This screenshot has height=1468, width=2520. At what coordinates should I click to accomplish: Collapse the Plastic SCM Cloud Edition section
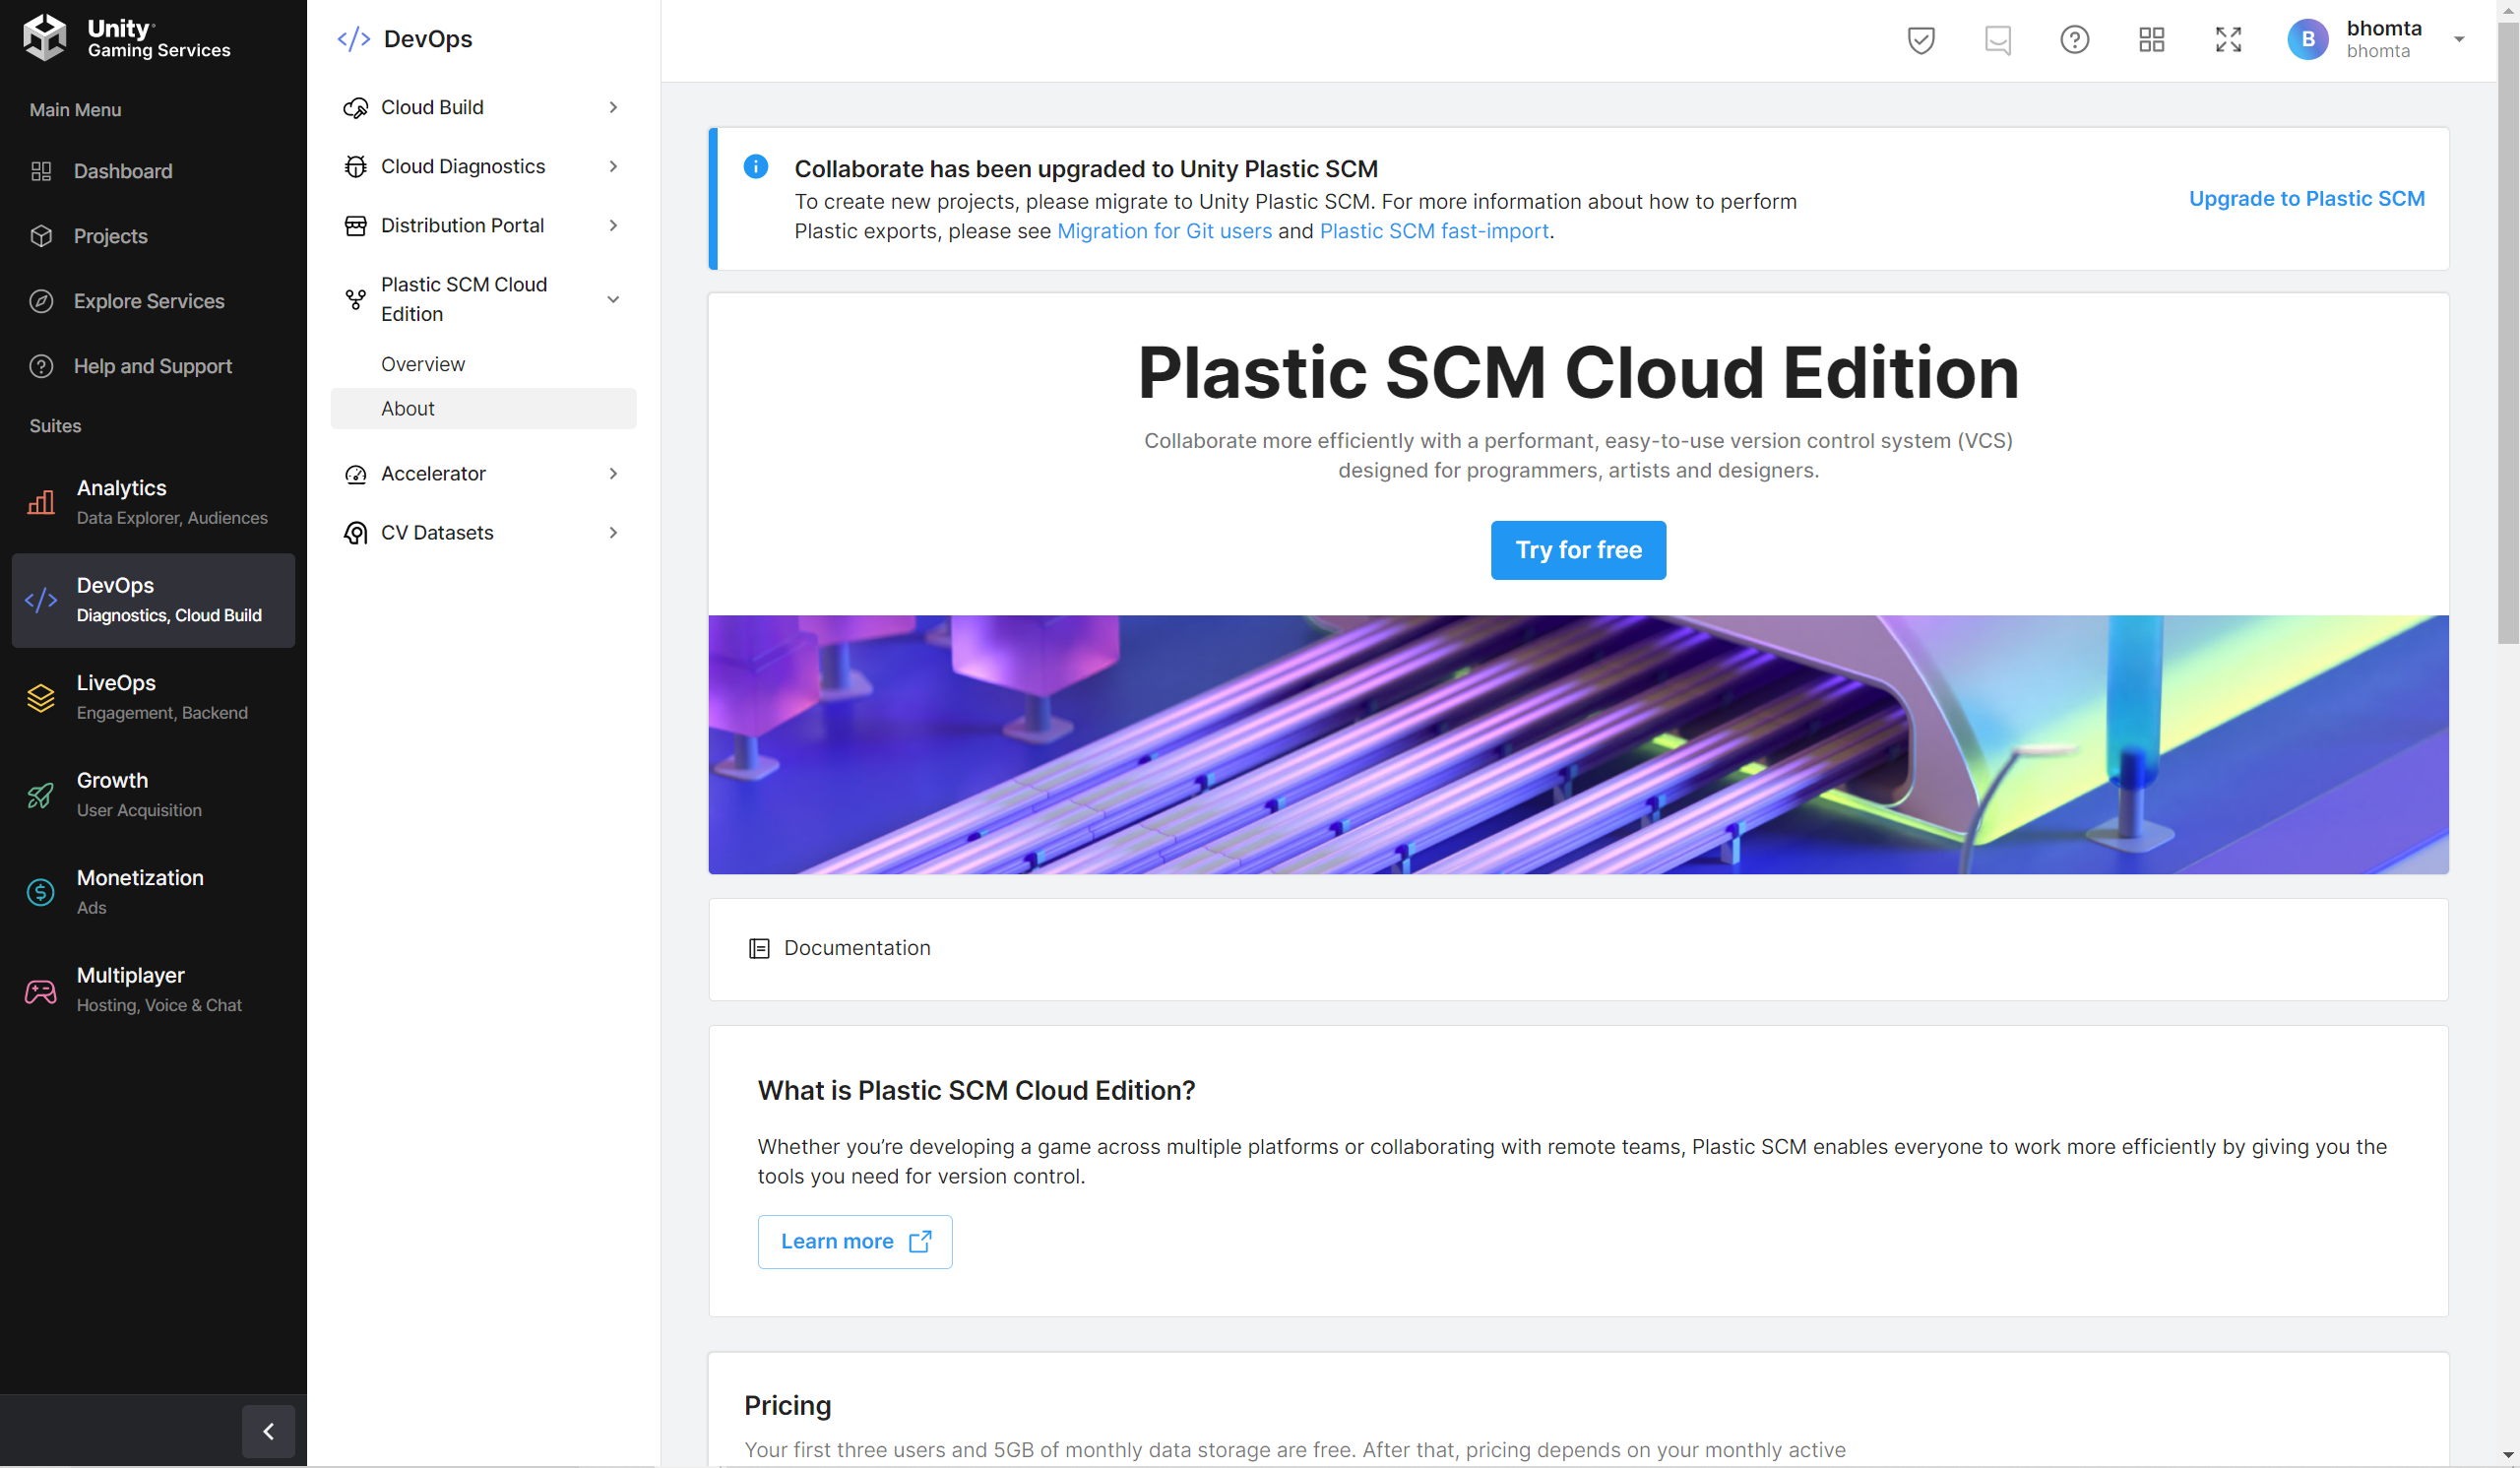coord(613,299)
